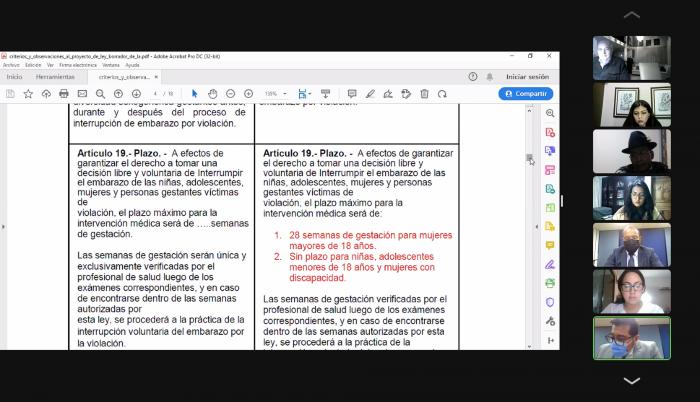
Task: Open the help question mark icon
Action: point(473,77)
